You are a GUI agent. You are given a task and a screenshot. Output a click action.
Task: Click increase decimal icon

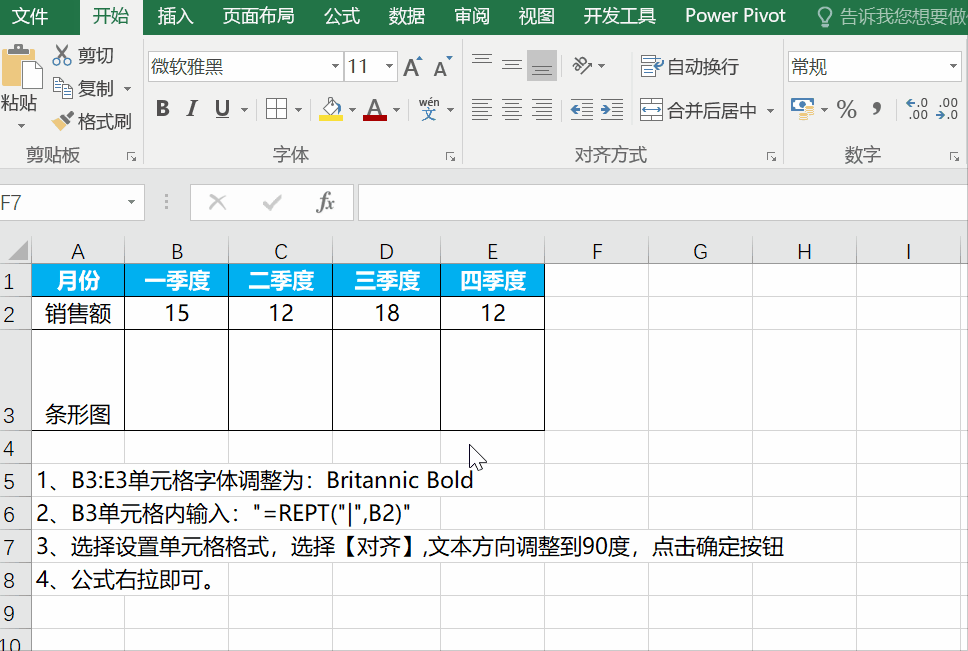[x=917, y=109]
